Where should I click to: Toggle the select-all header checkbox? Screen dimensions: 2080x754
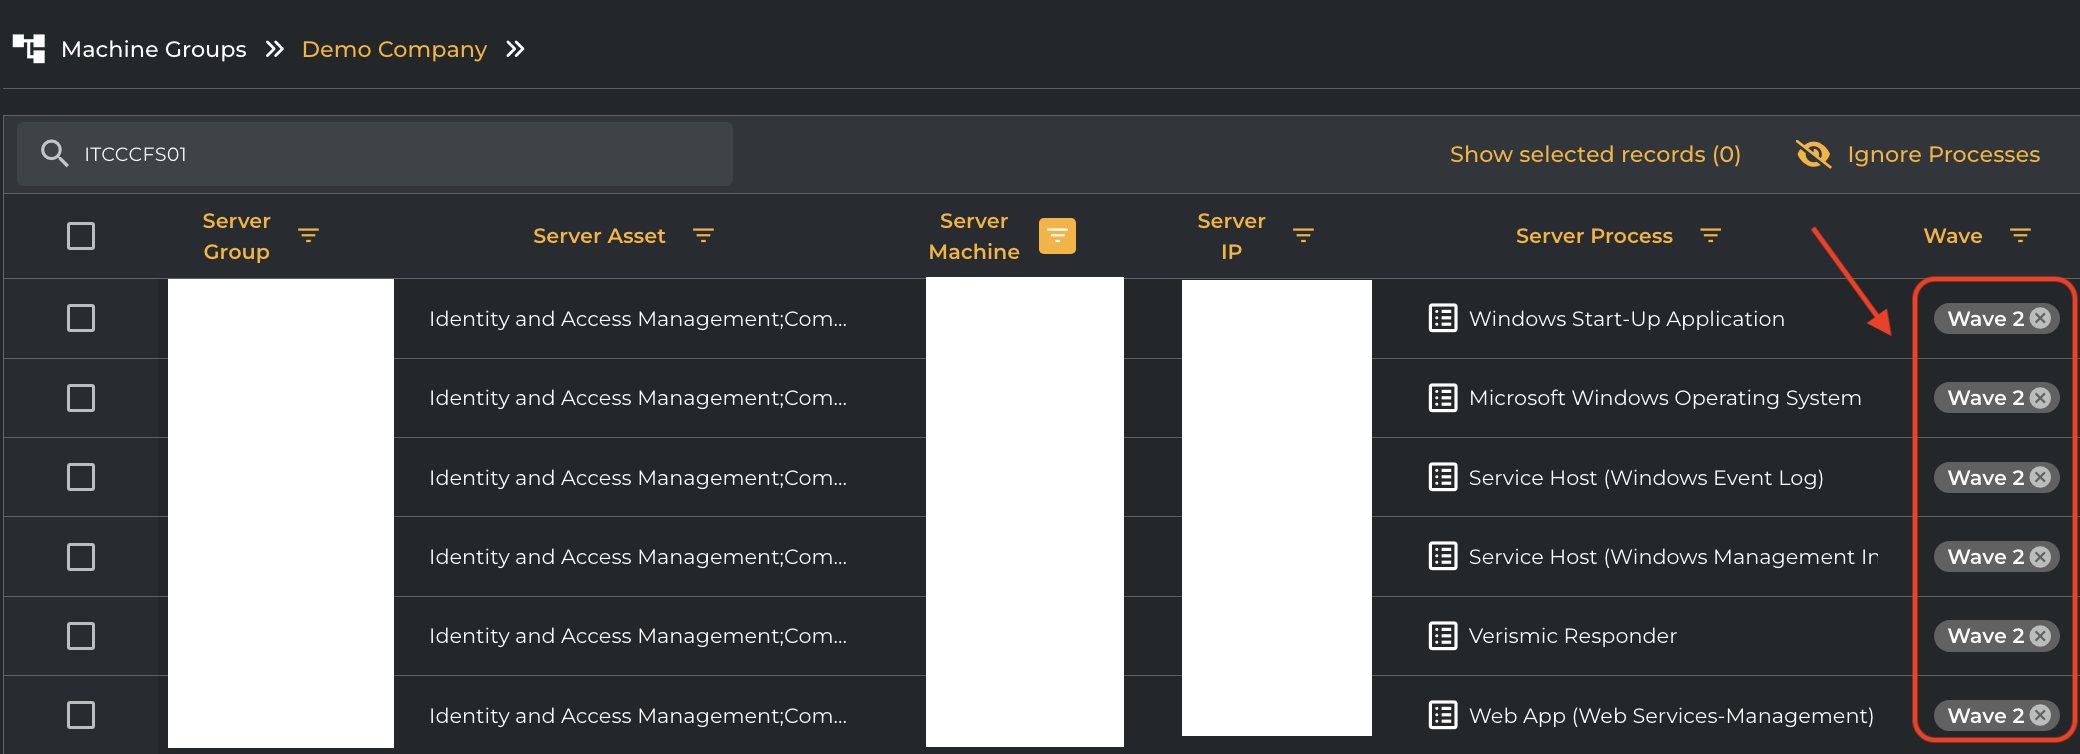coord(81,236)
